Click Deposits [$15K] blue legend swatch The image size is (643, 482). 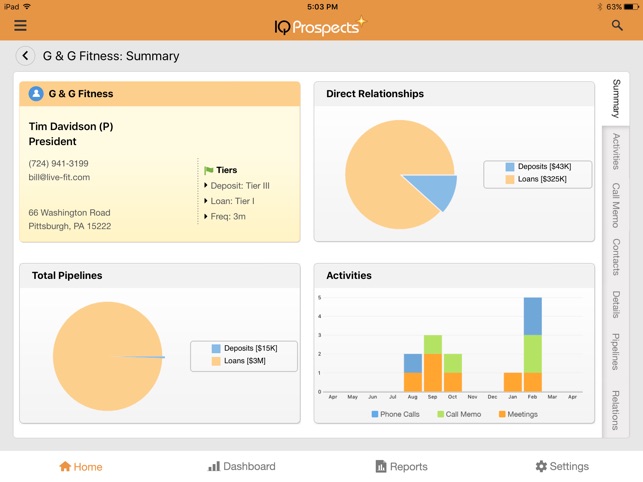click(x=216, y=348)
